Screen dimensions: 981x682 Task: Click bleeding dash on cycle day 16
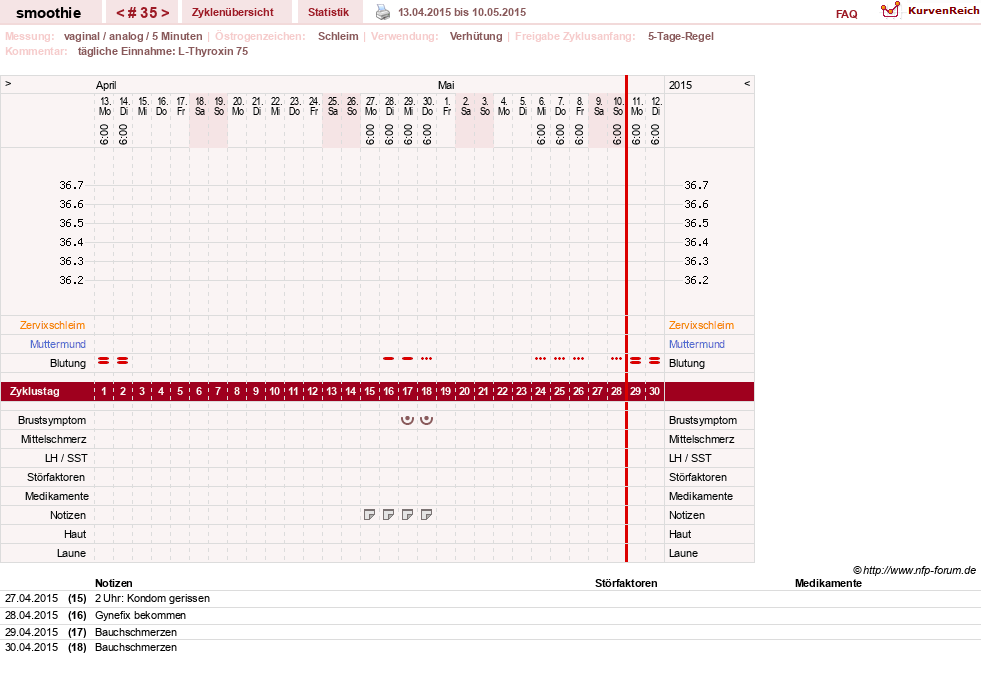pos(389,359)
